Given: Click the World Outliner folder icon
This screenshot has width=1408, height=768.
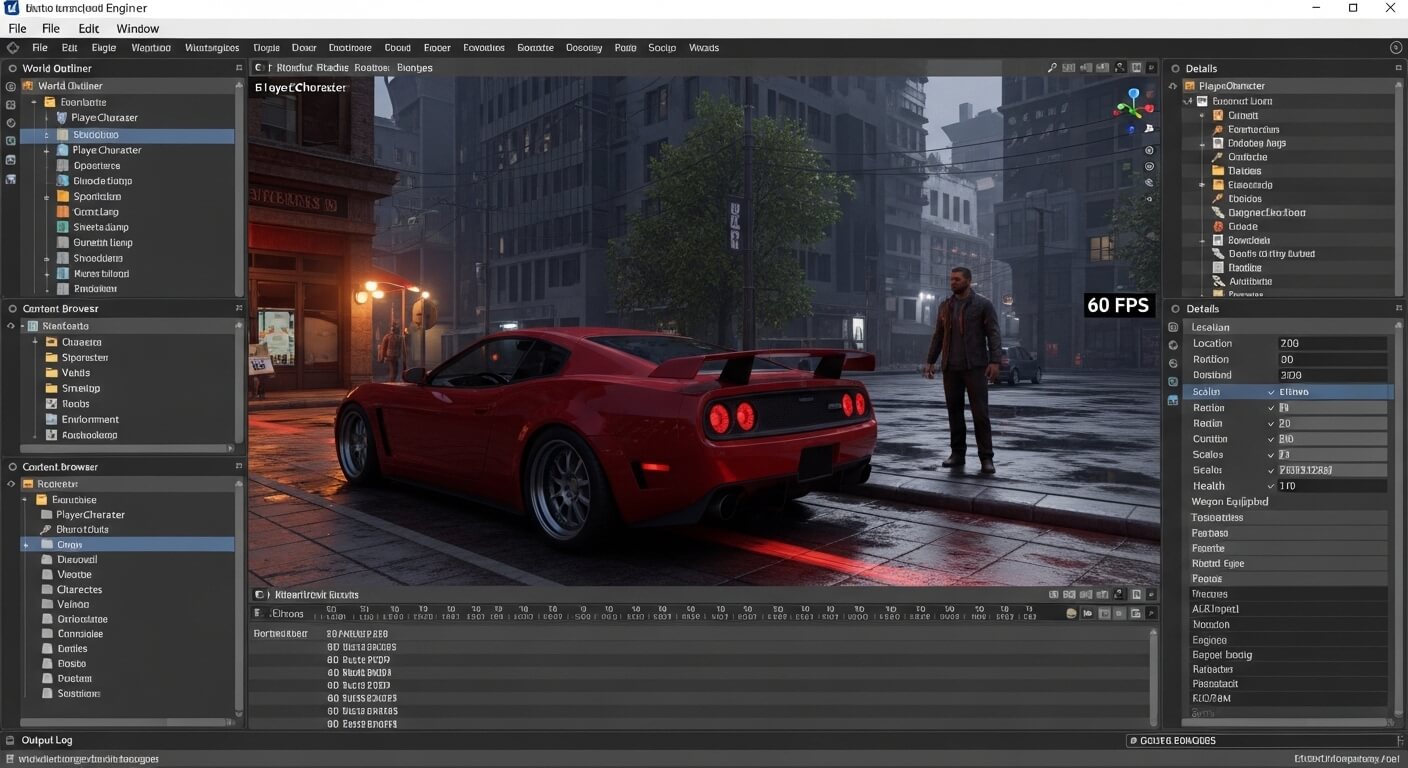Looking at the screenshot, I should pyautogui.click(x=27, y=86).
